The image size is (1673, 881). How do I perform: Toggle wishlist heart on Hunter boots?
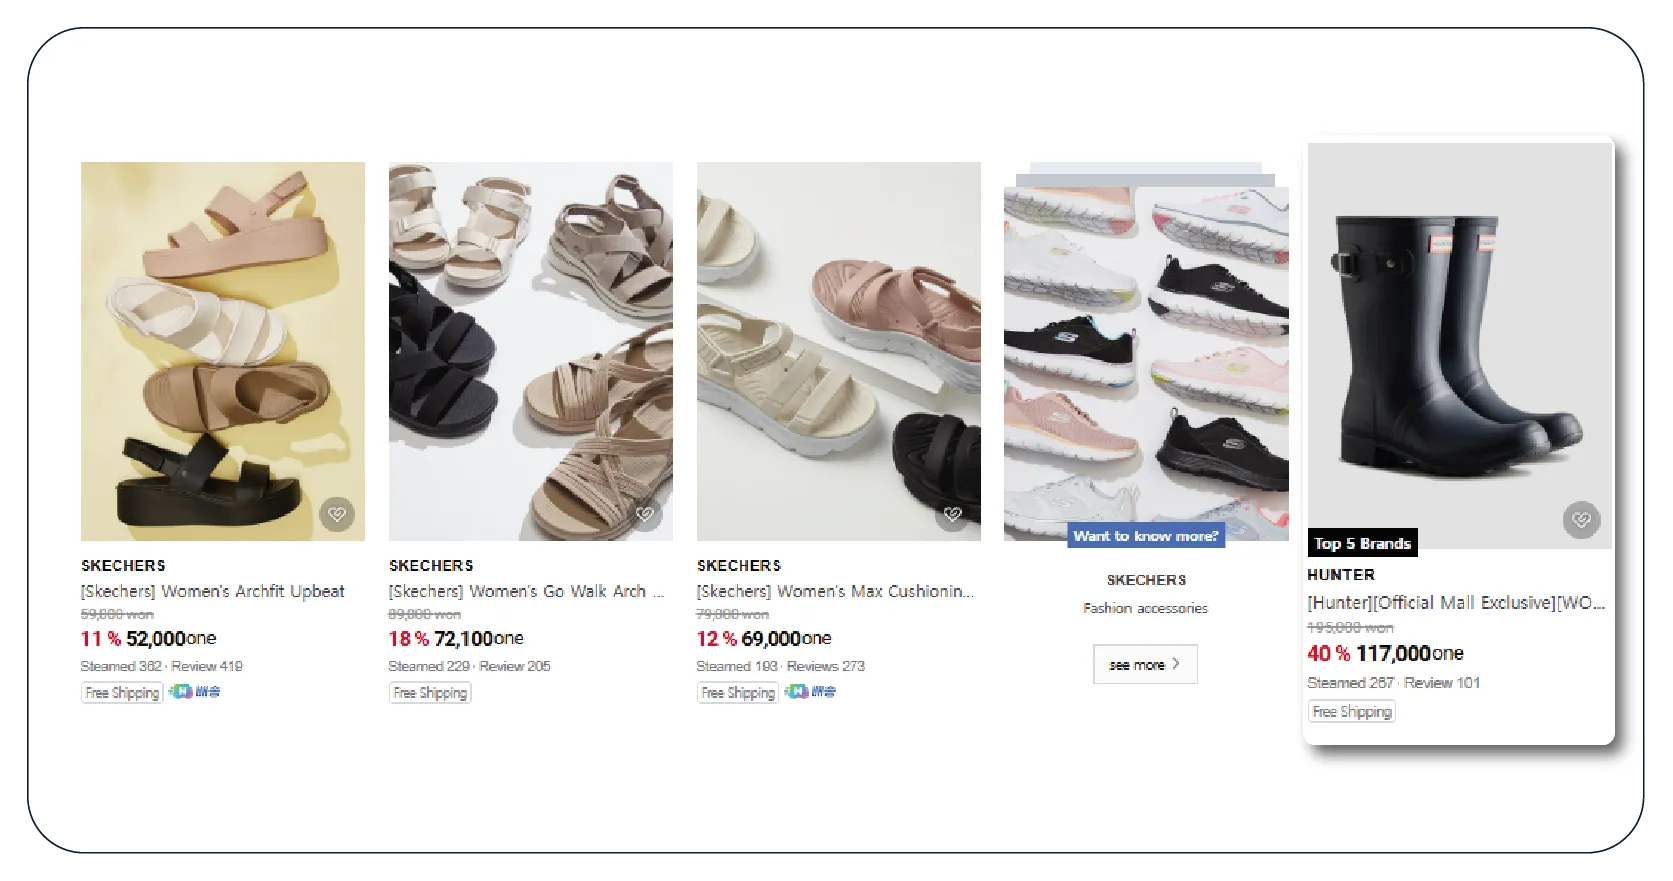tap(1581, 519)
